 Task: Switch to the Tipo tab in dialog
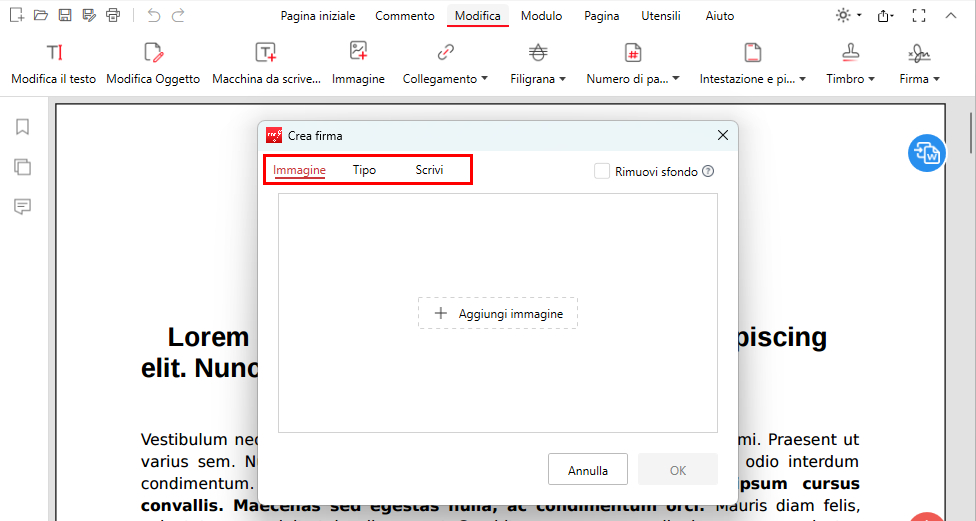coord(364,170)
